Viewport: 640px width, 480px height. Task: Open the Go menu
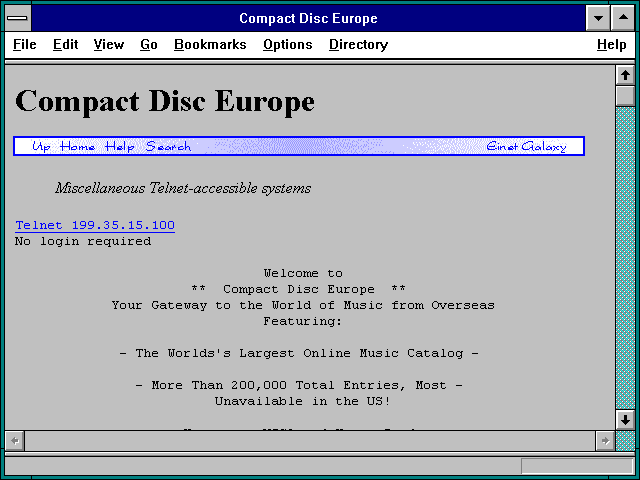(149, 44)
